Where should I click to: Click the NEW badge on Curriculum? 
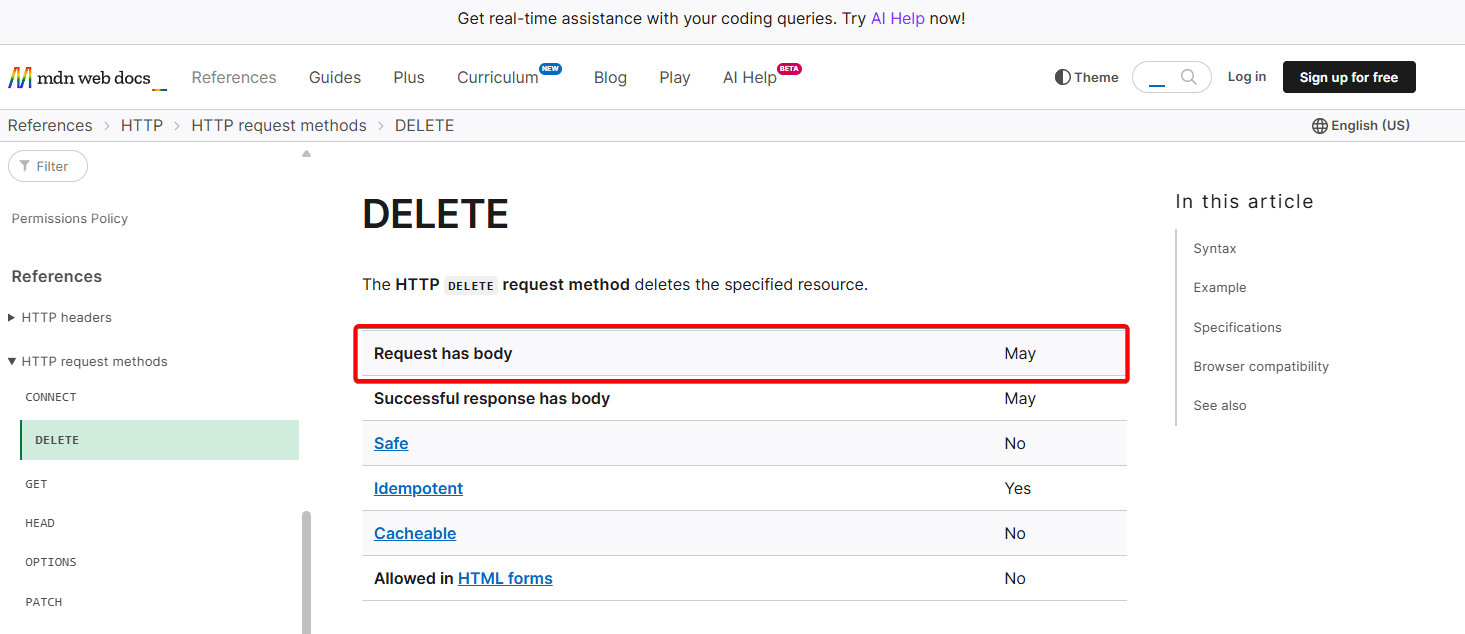[x=551, y=68]
